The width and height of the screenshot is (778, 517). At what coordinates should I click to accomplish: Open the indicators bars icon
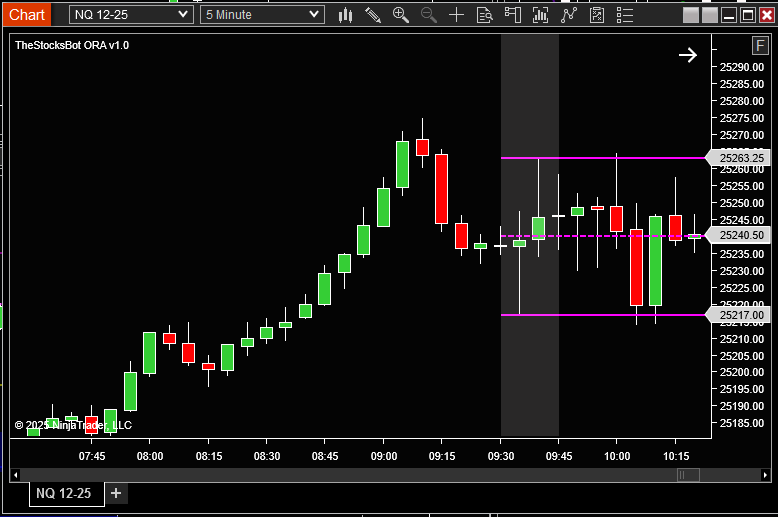coord(540,15)
